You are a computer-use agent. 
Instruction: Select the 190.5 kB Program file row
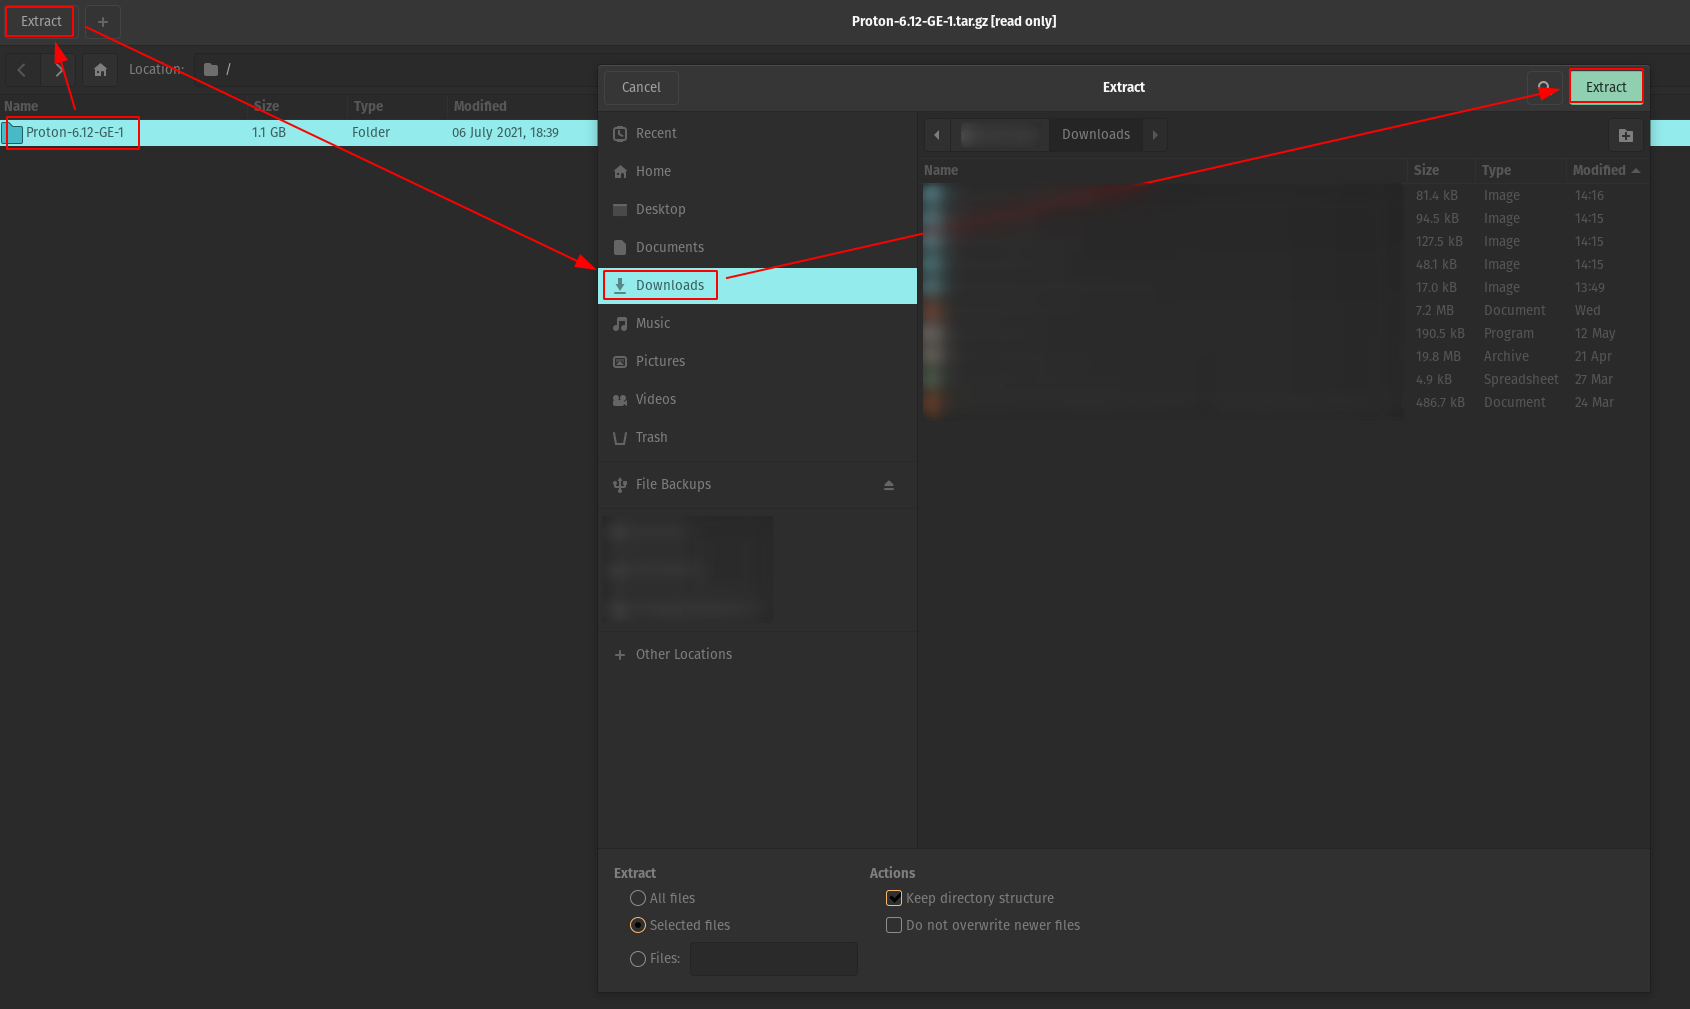coord(1284,334)
